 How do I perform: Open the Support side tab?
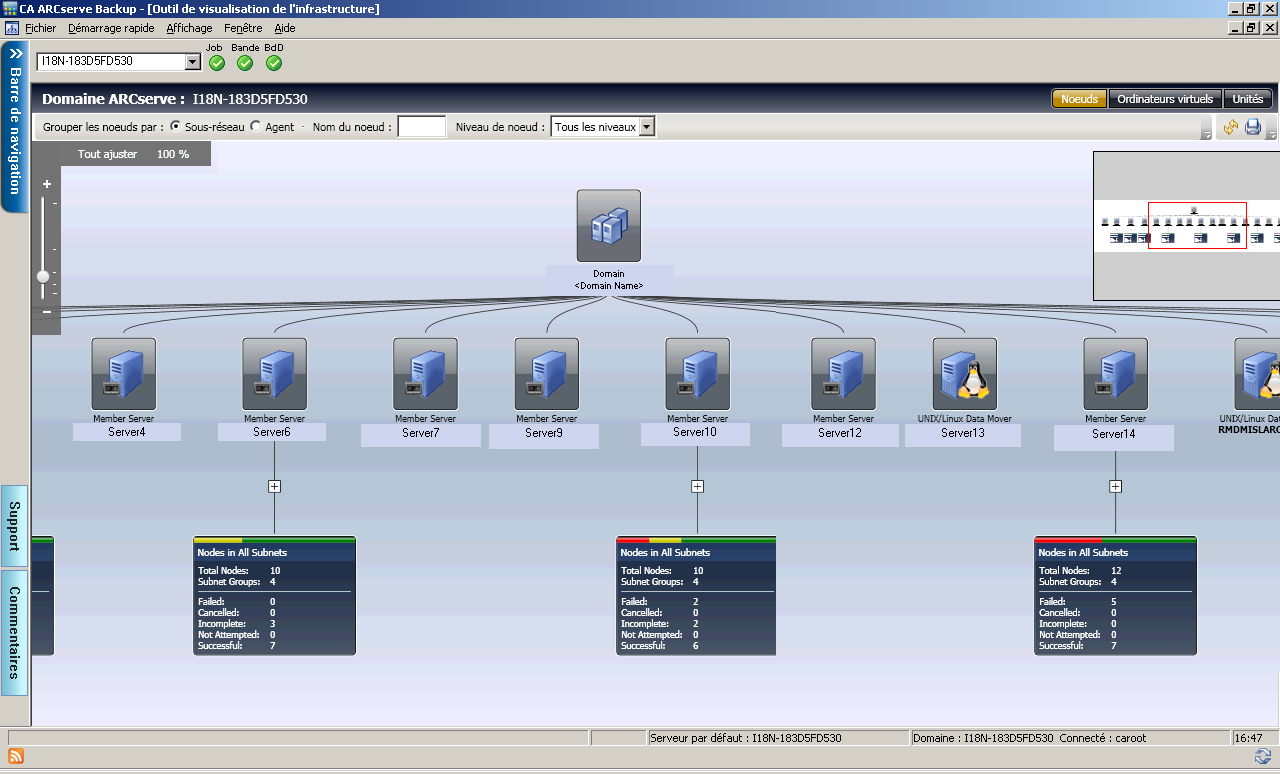click(x=15, y=526)
